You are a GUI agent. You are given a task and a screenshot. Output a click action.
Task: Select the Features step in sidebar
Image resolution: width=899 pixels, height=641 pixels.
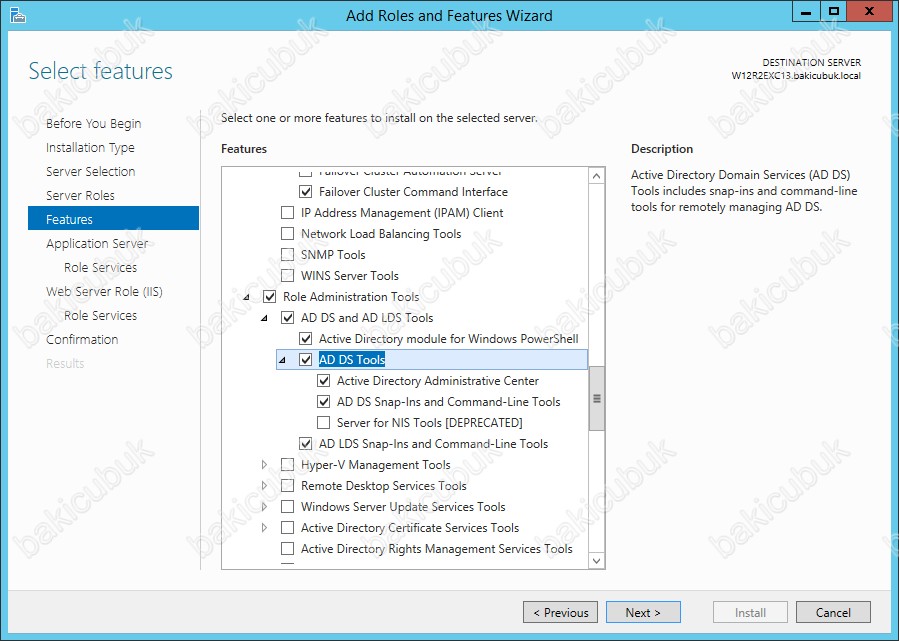pos(113,218)
